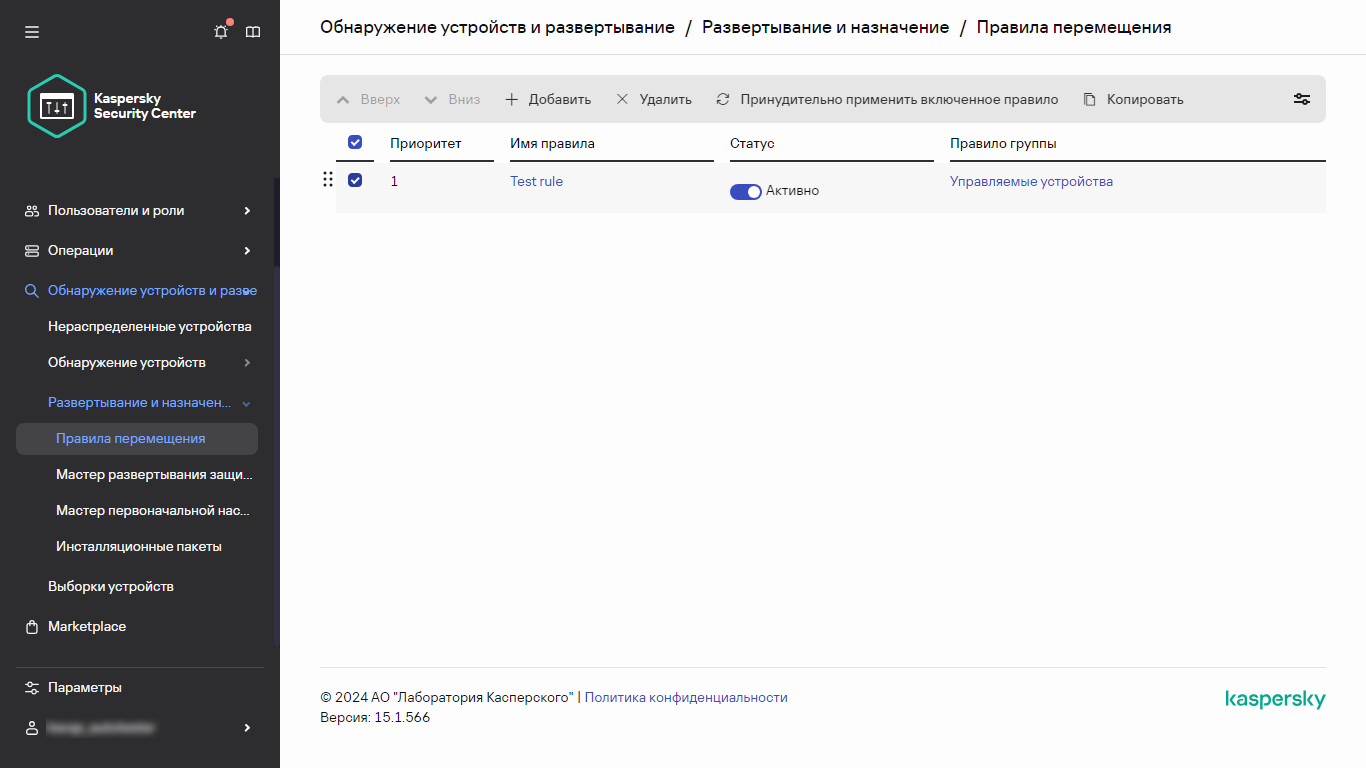
Task: Open the notifications bell icon
Action: pyautogui.click(x=220, y=31)
